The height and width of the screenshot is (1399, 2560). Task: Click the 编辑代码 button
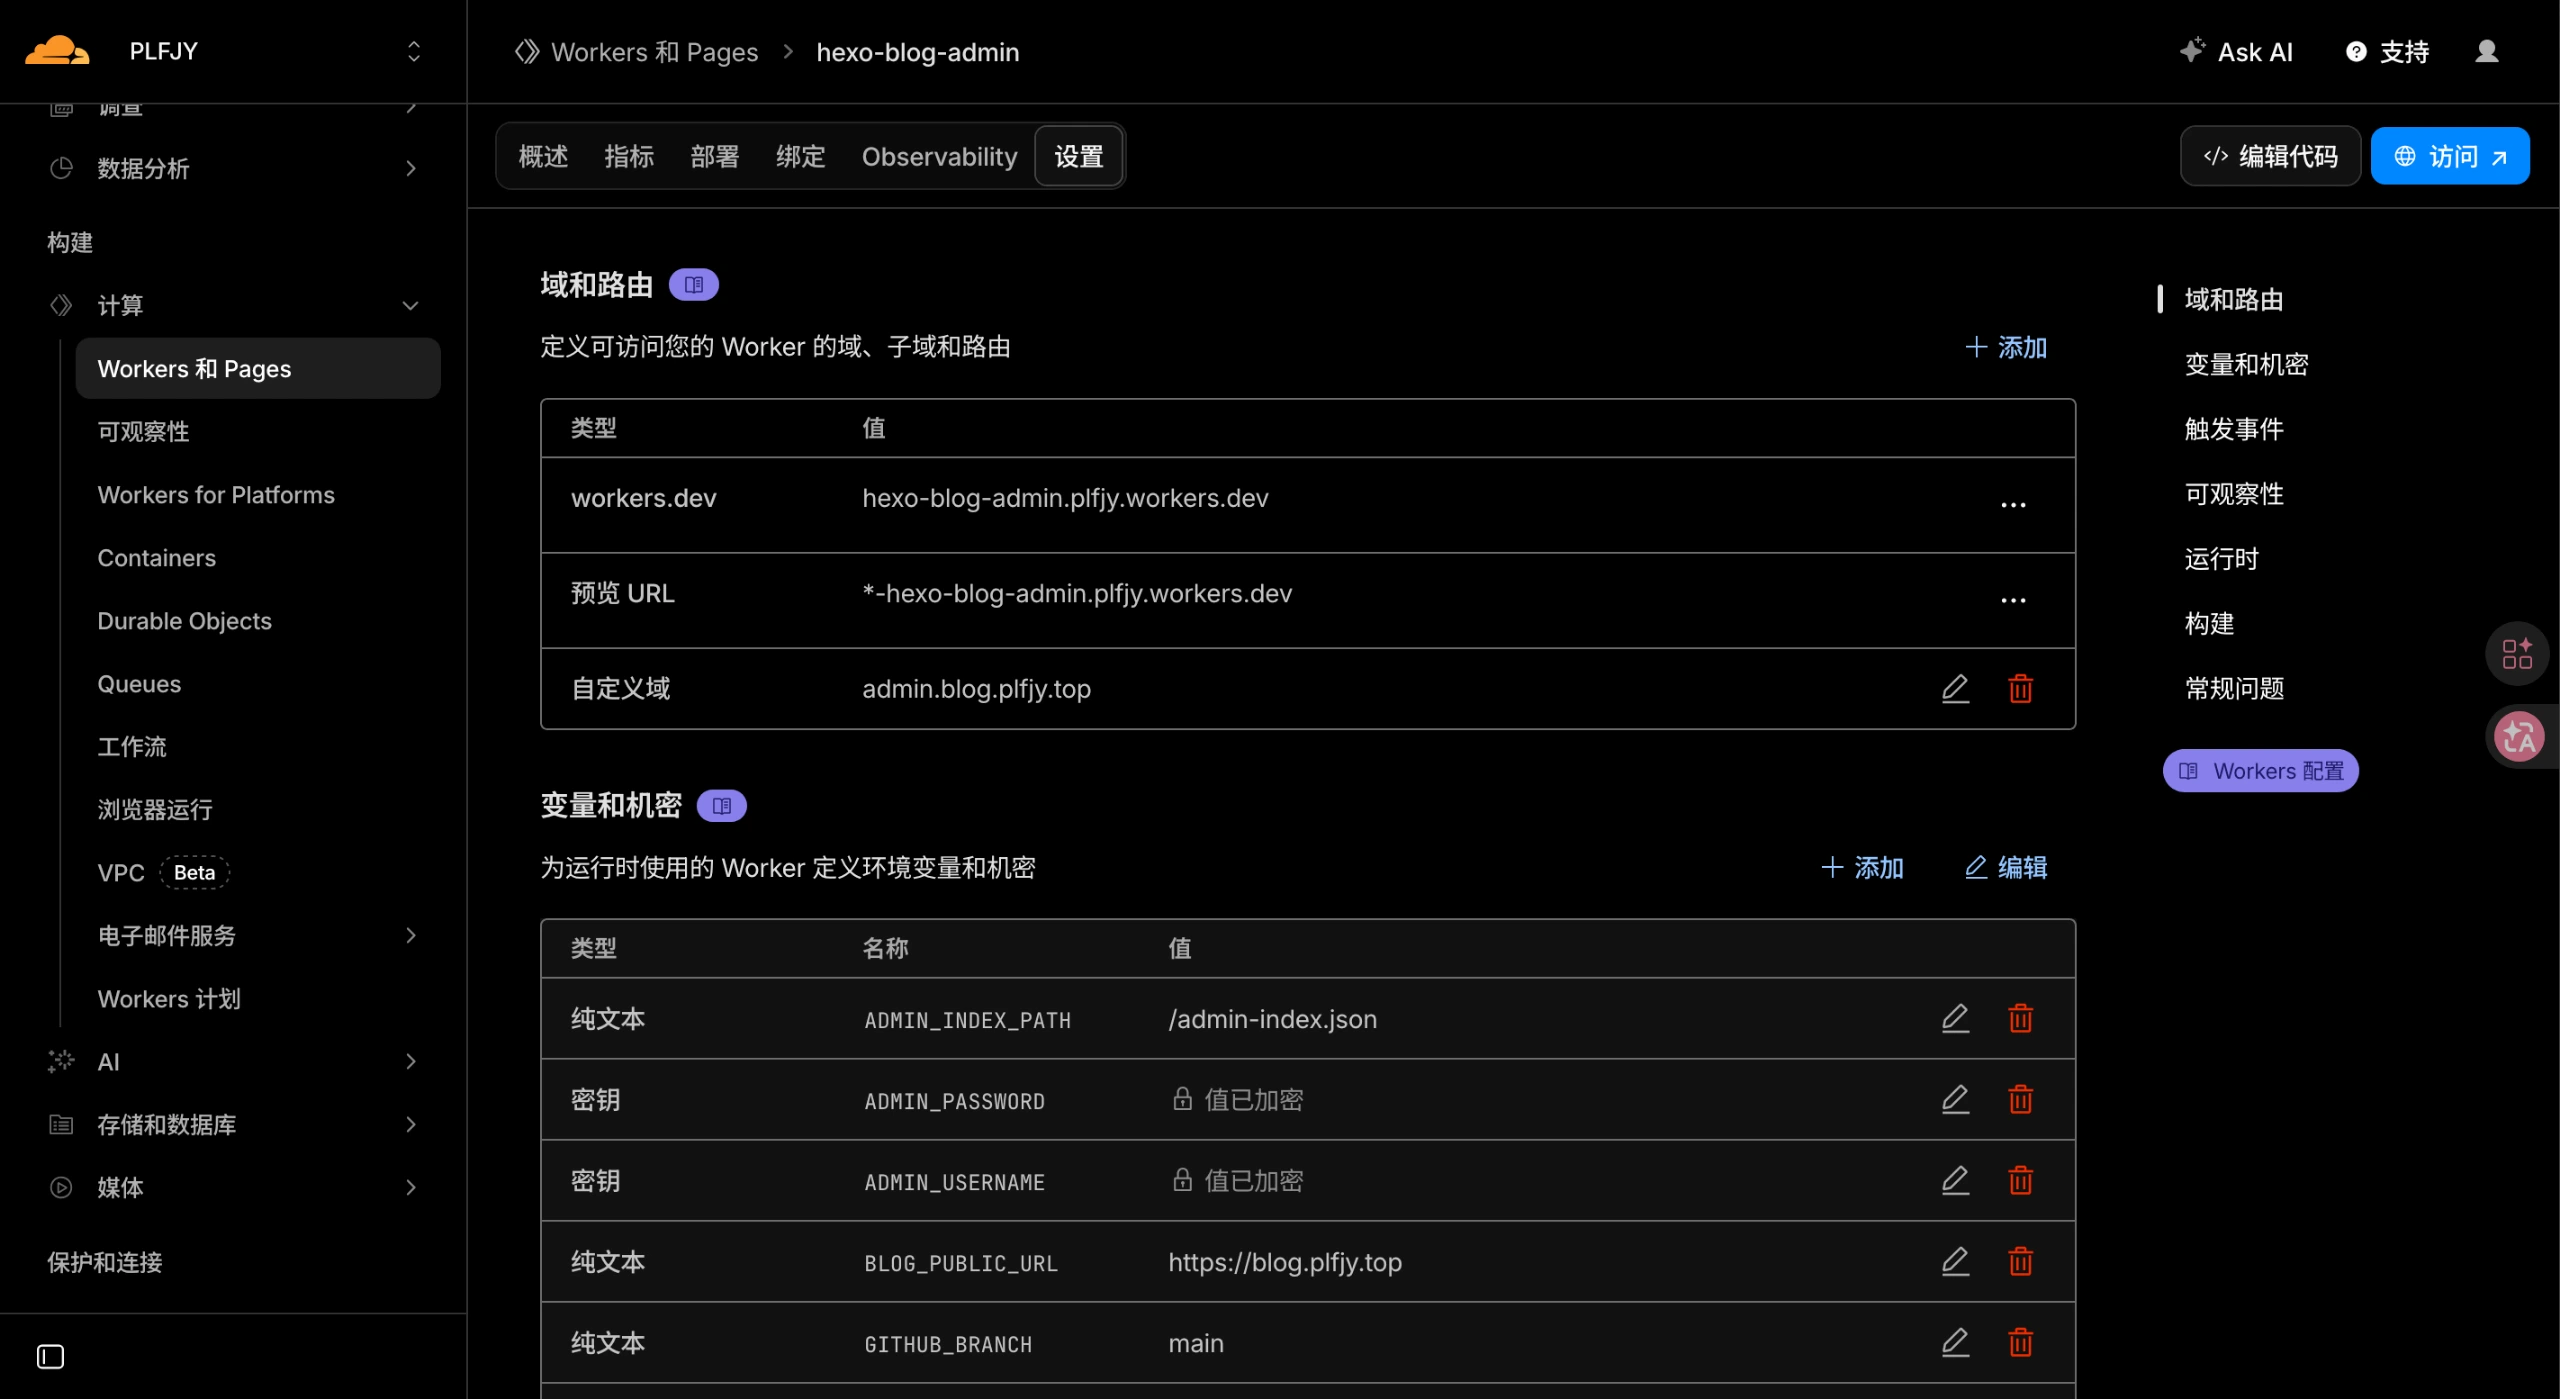coord(2270,156)
